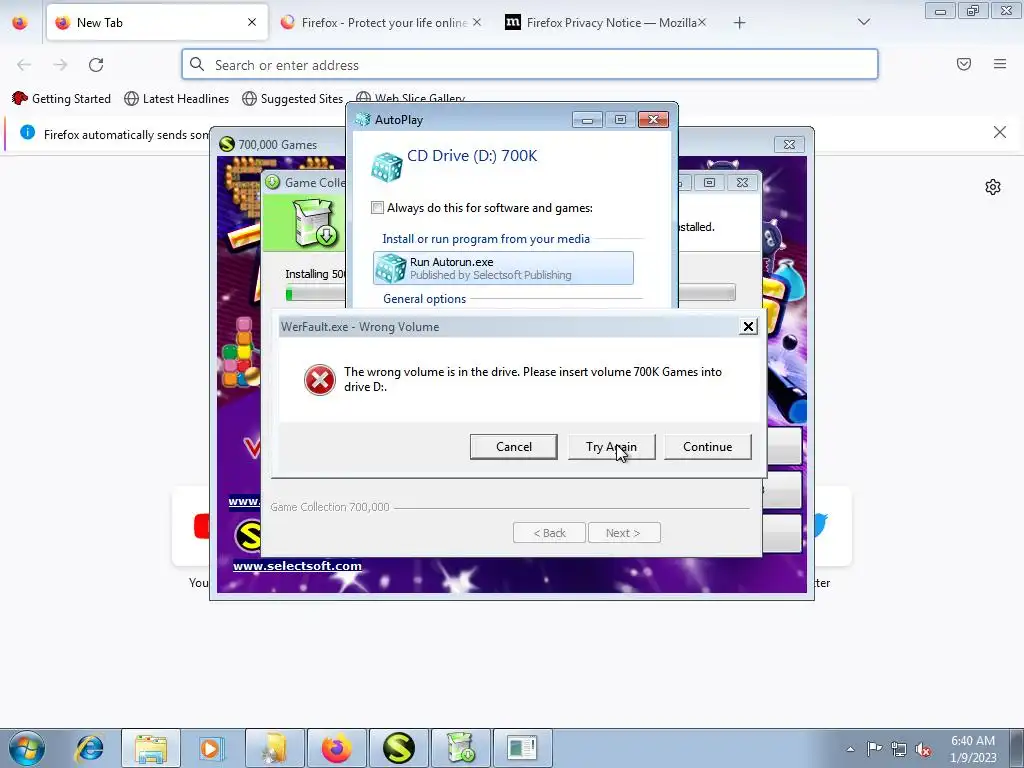Check Always do this for software and games
Screen dimensions: 1024x768
click(377, 208)
